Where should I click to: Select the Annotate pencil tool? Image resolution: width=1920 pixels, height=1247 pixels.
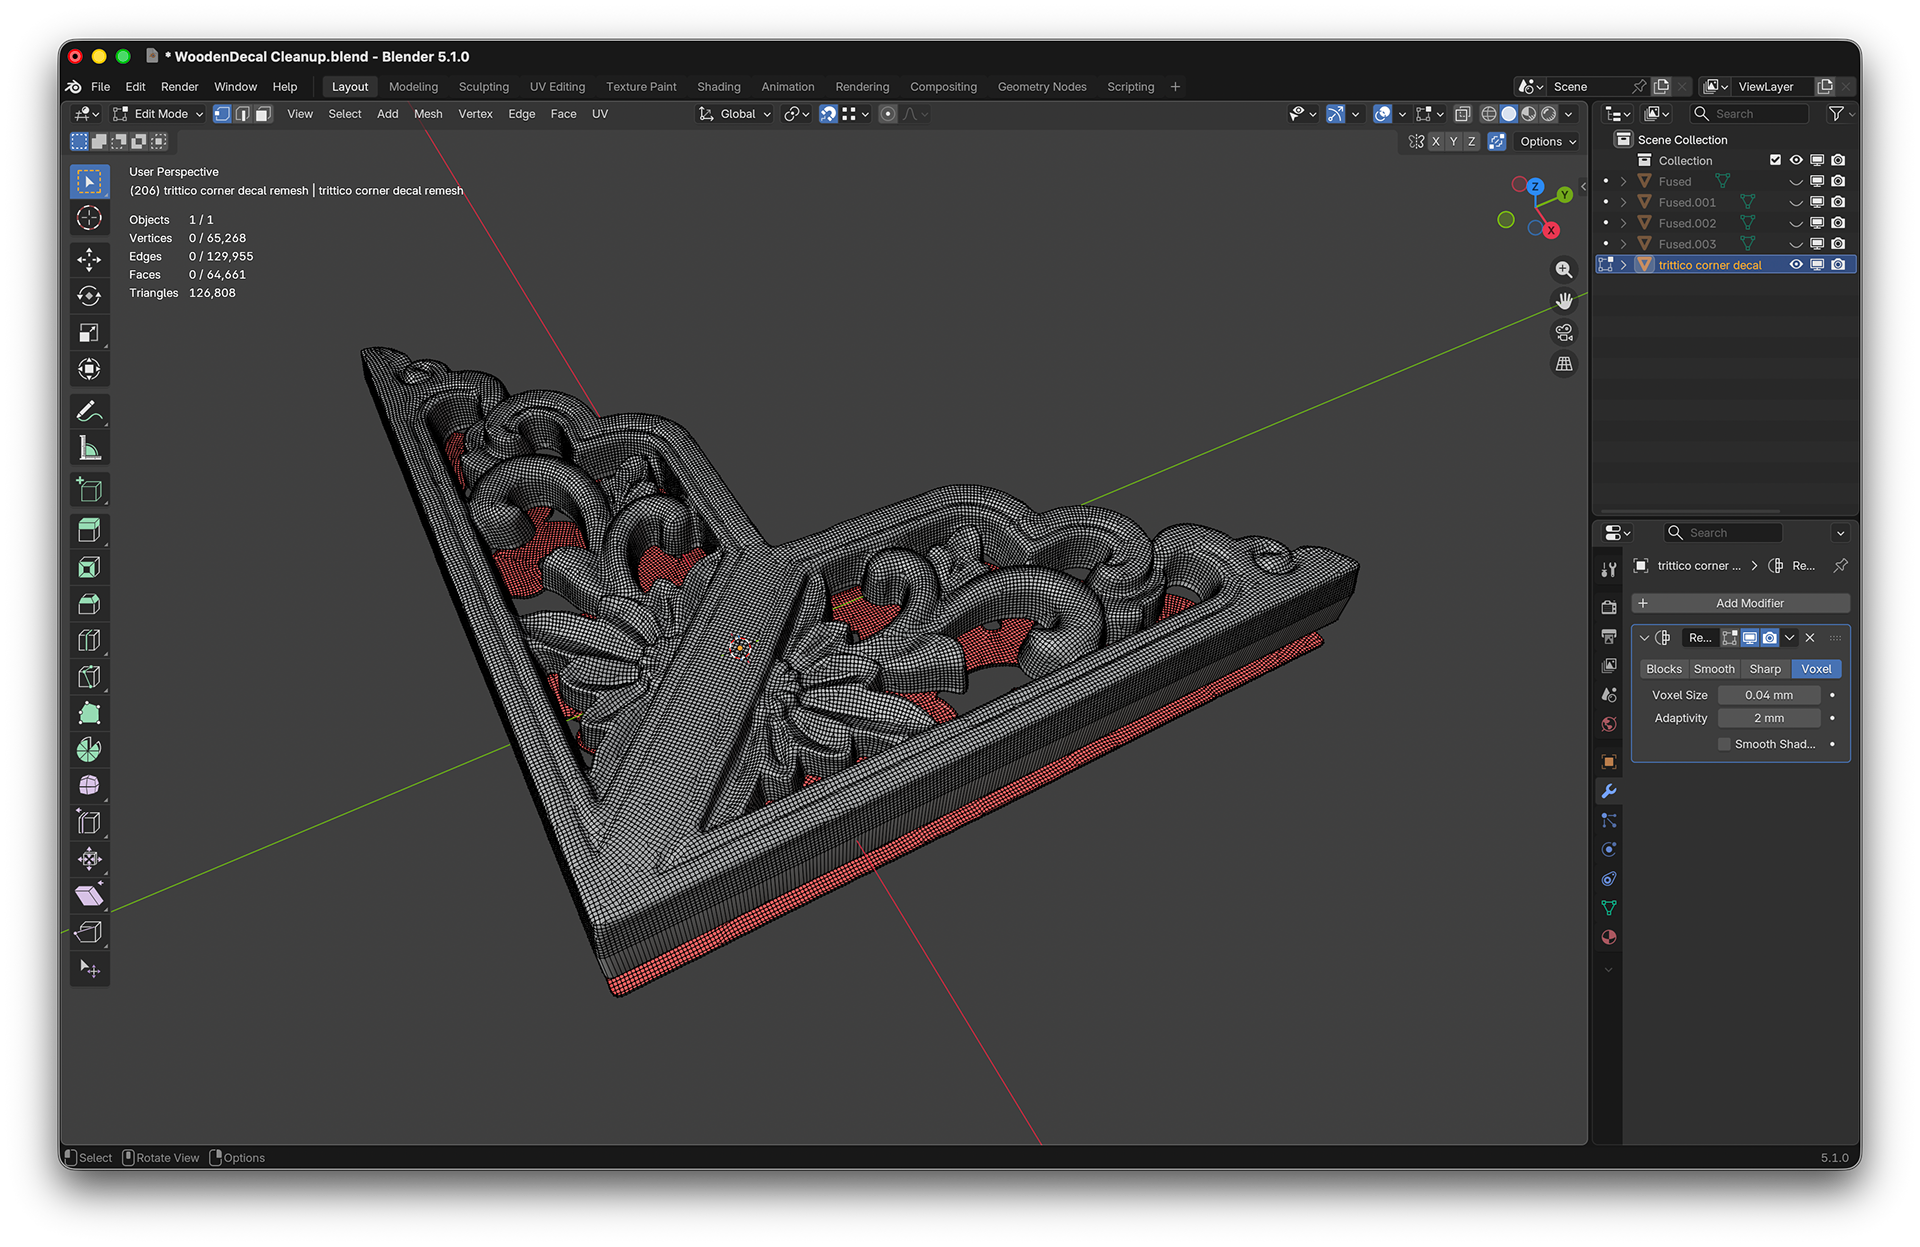tap(89, 411)
